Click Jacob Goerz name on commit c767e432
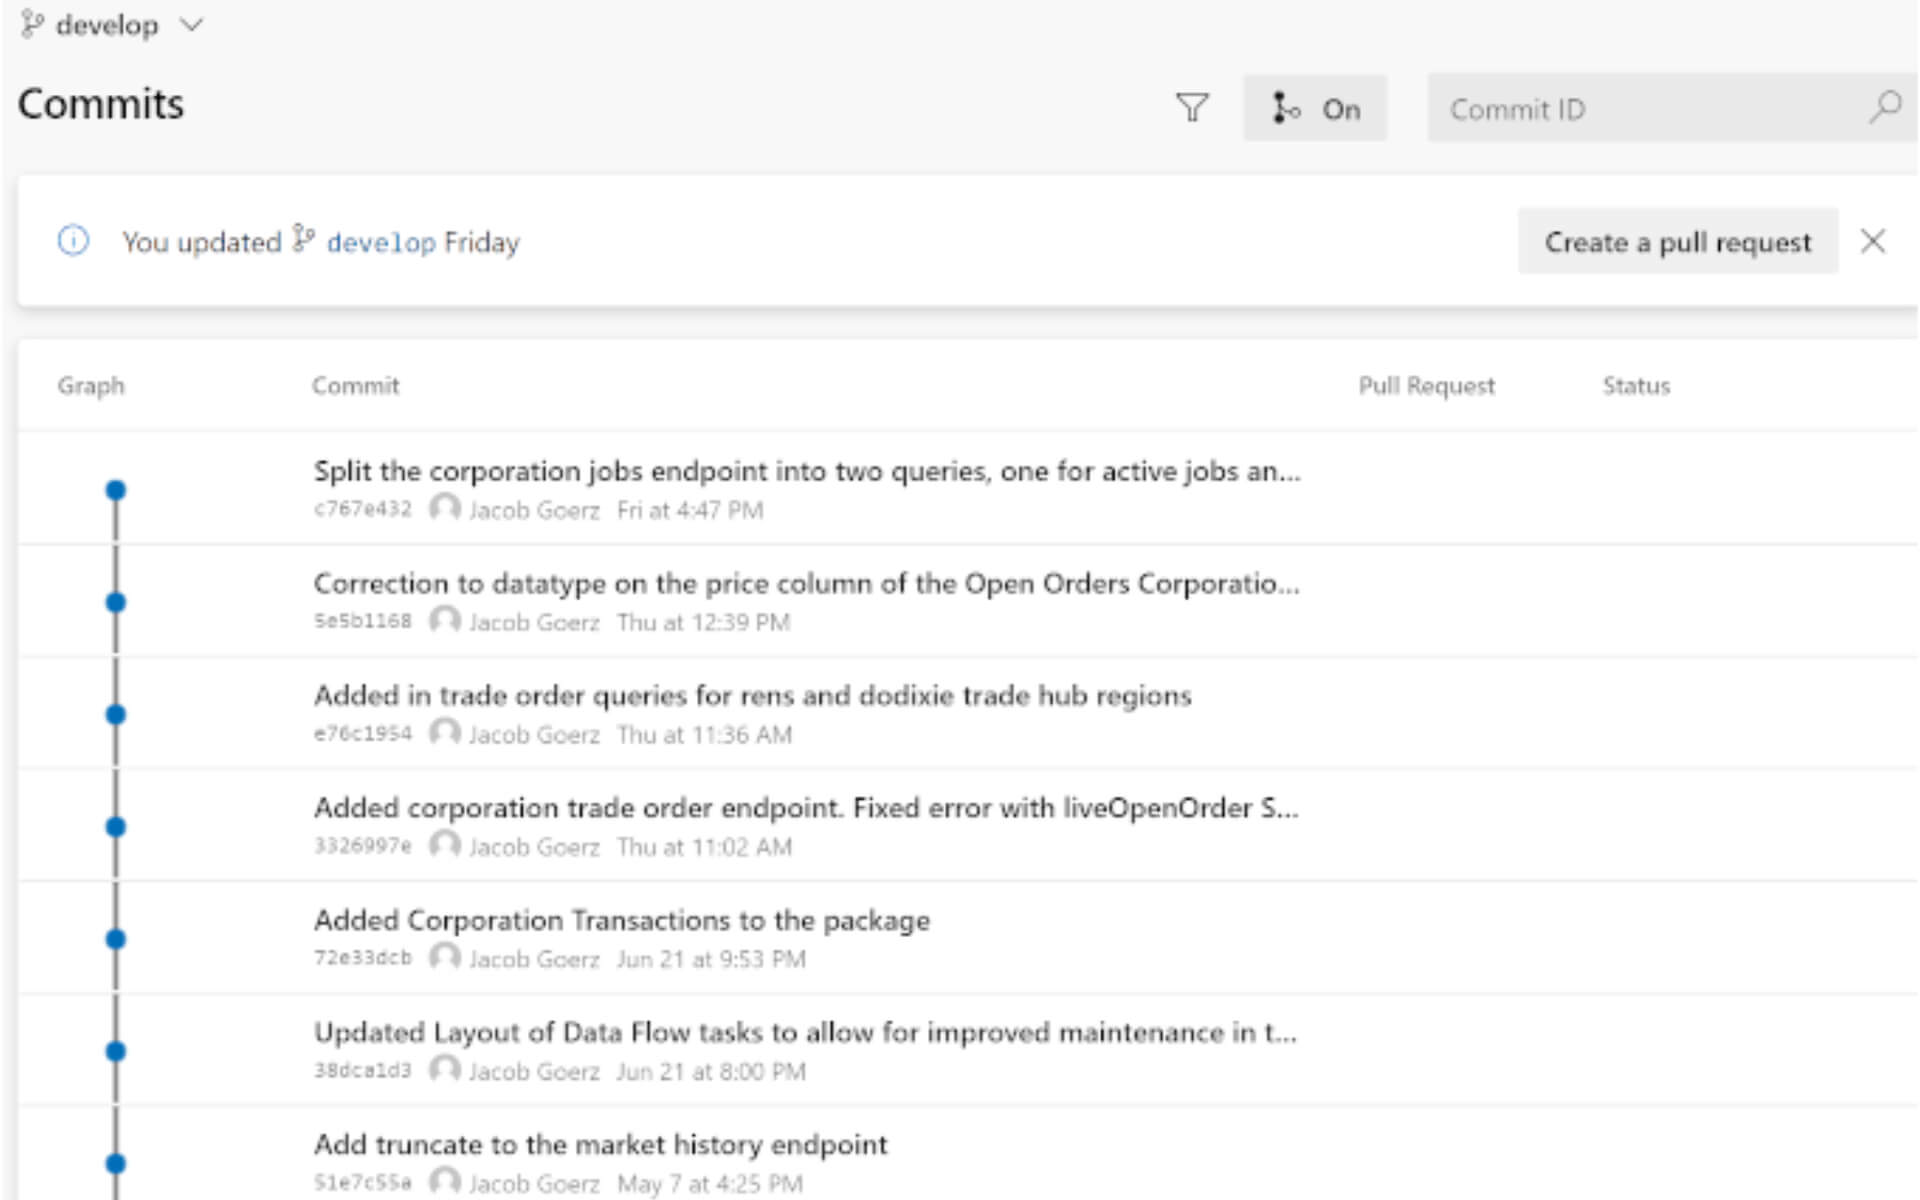 pos(534,510)
